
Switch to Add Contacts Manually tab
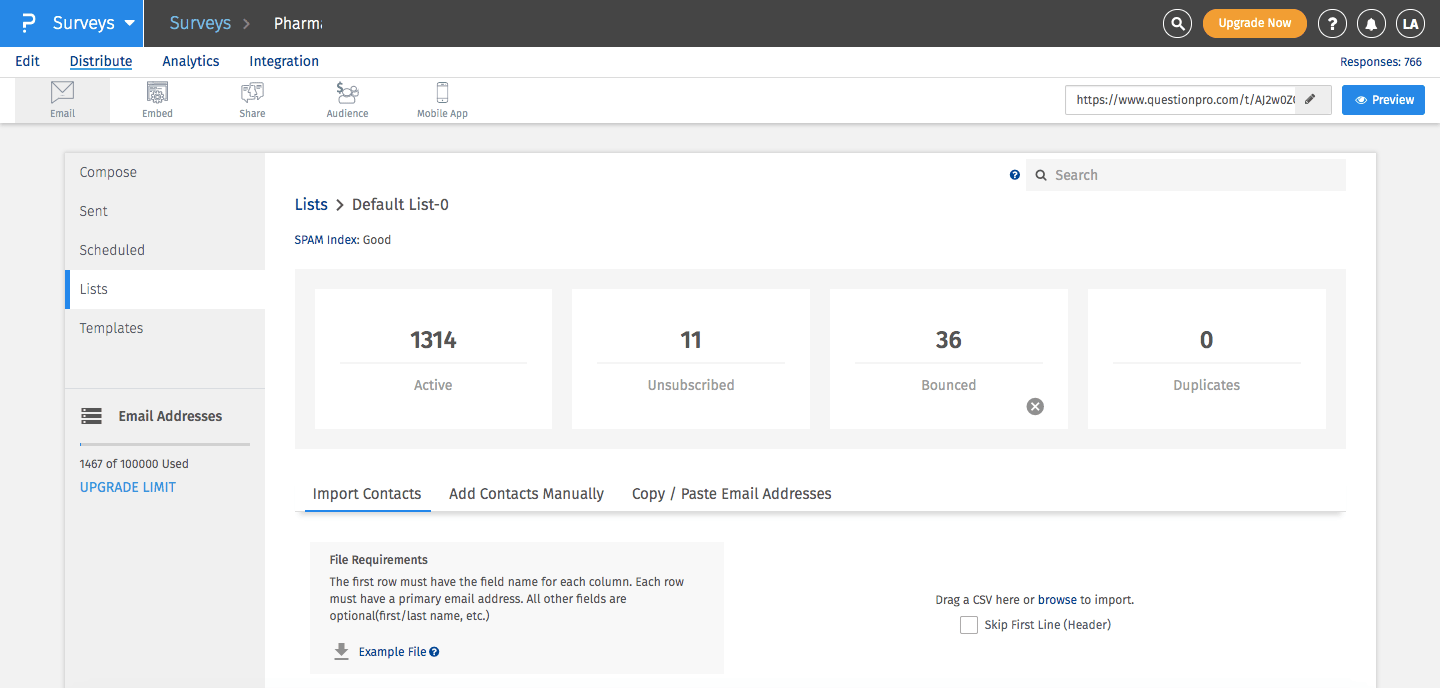coord(526,494)
